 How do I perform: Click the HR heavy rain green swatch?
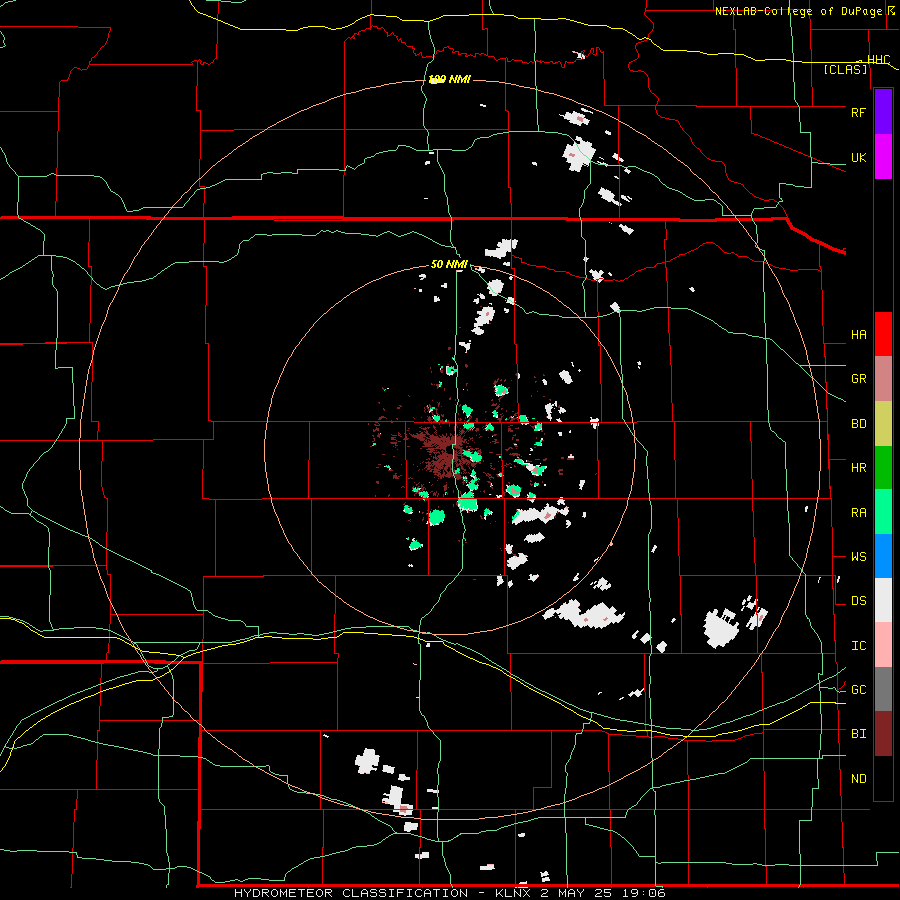[883, 468]
